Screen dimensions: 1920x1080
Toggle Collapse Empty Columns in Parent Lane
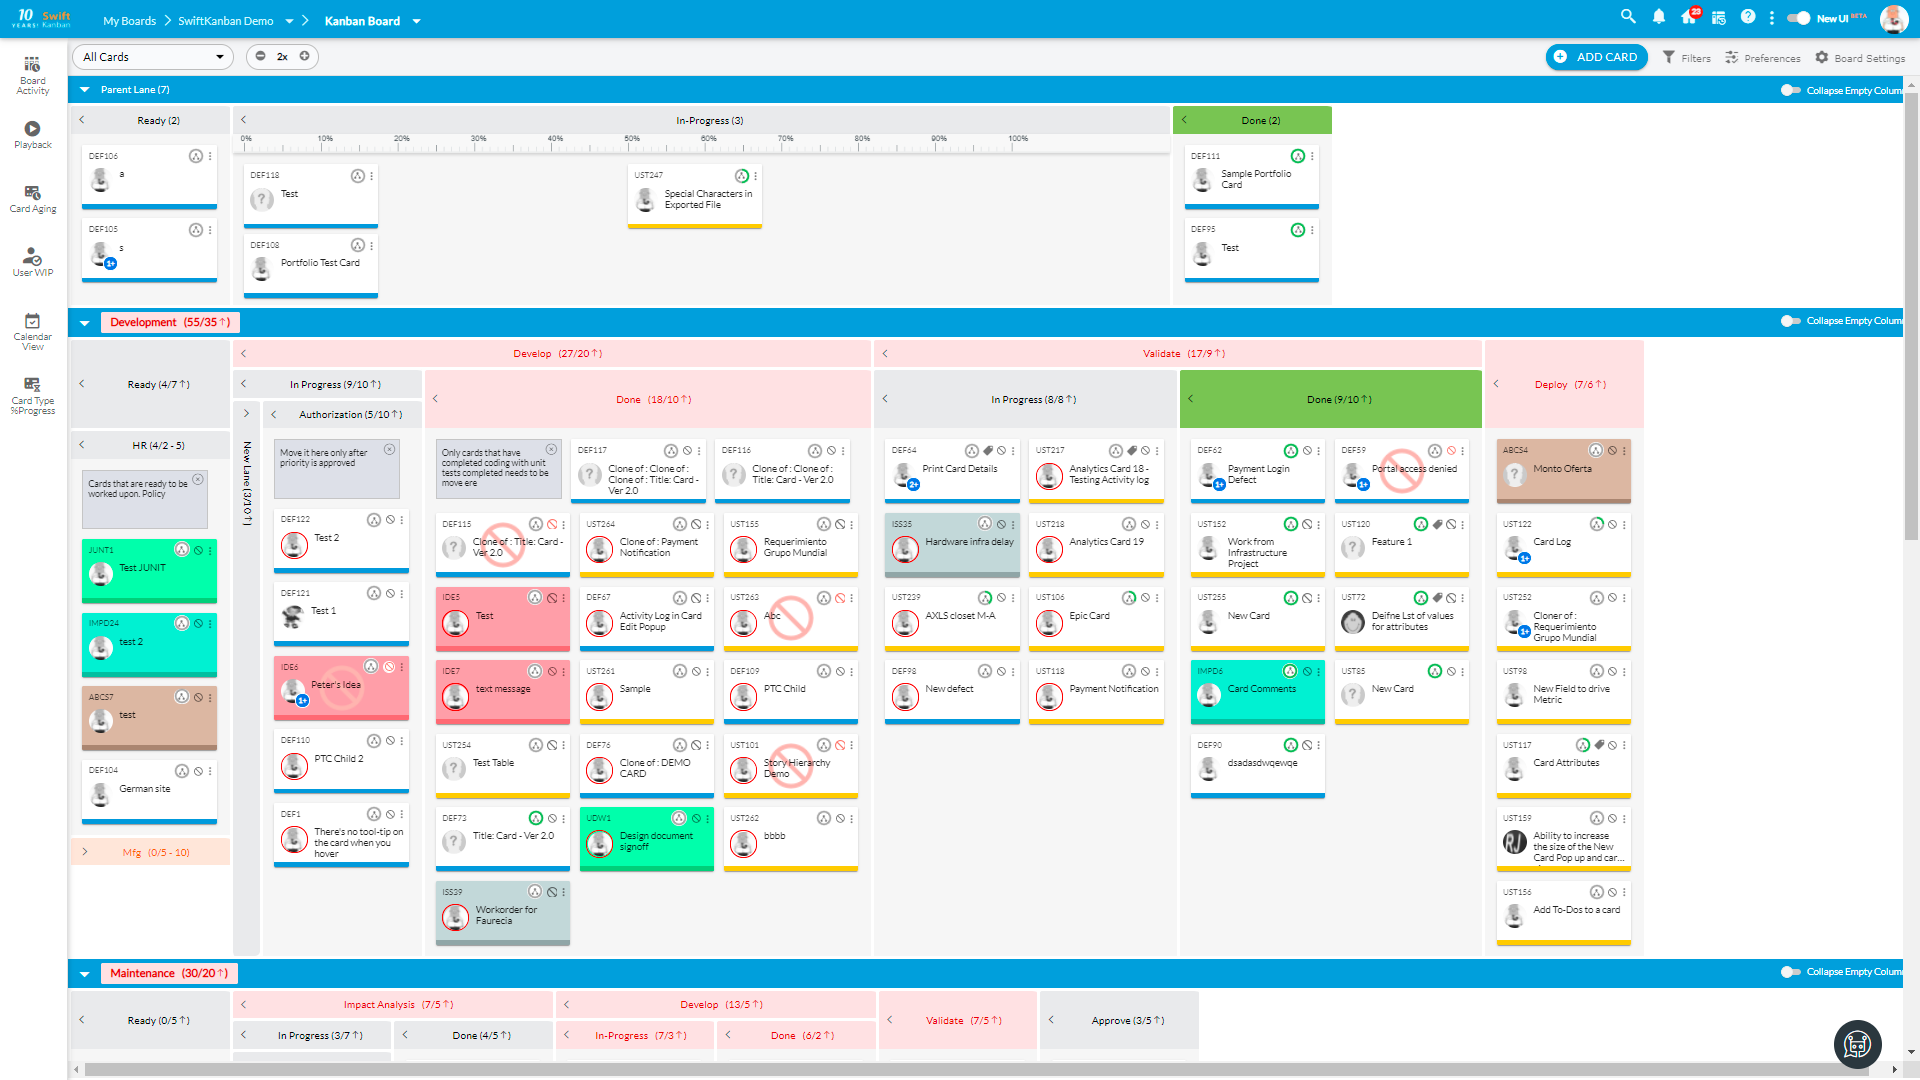point(1789,90)
